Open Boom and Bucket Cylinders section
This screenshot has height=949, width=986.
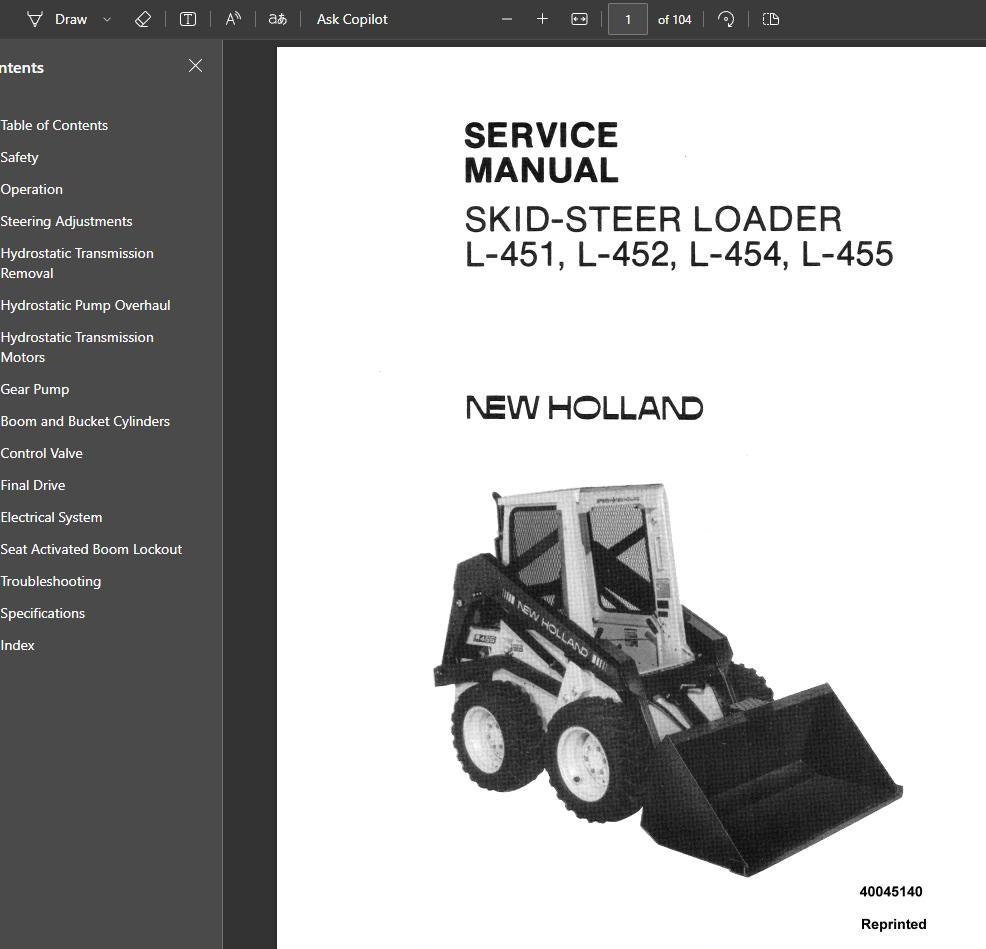click(85, 421)
